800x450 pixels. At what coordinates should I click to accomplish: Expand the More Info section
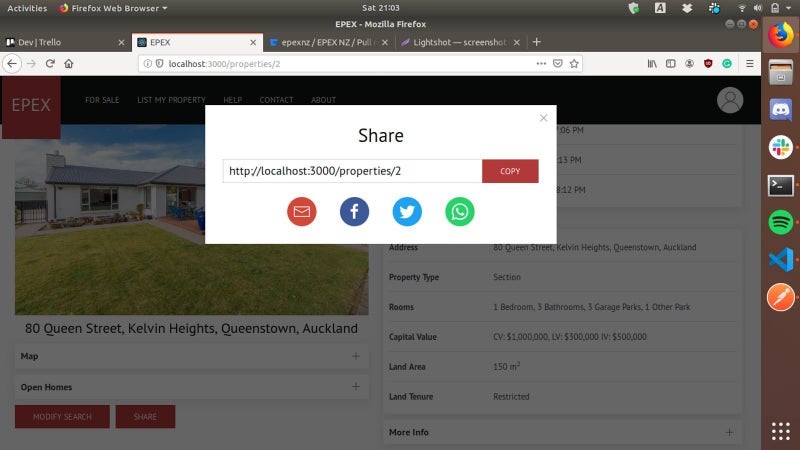click(x=562, y=432)
